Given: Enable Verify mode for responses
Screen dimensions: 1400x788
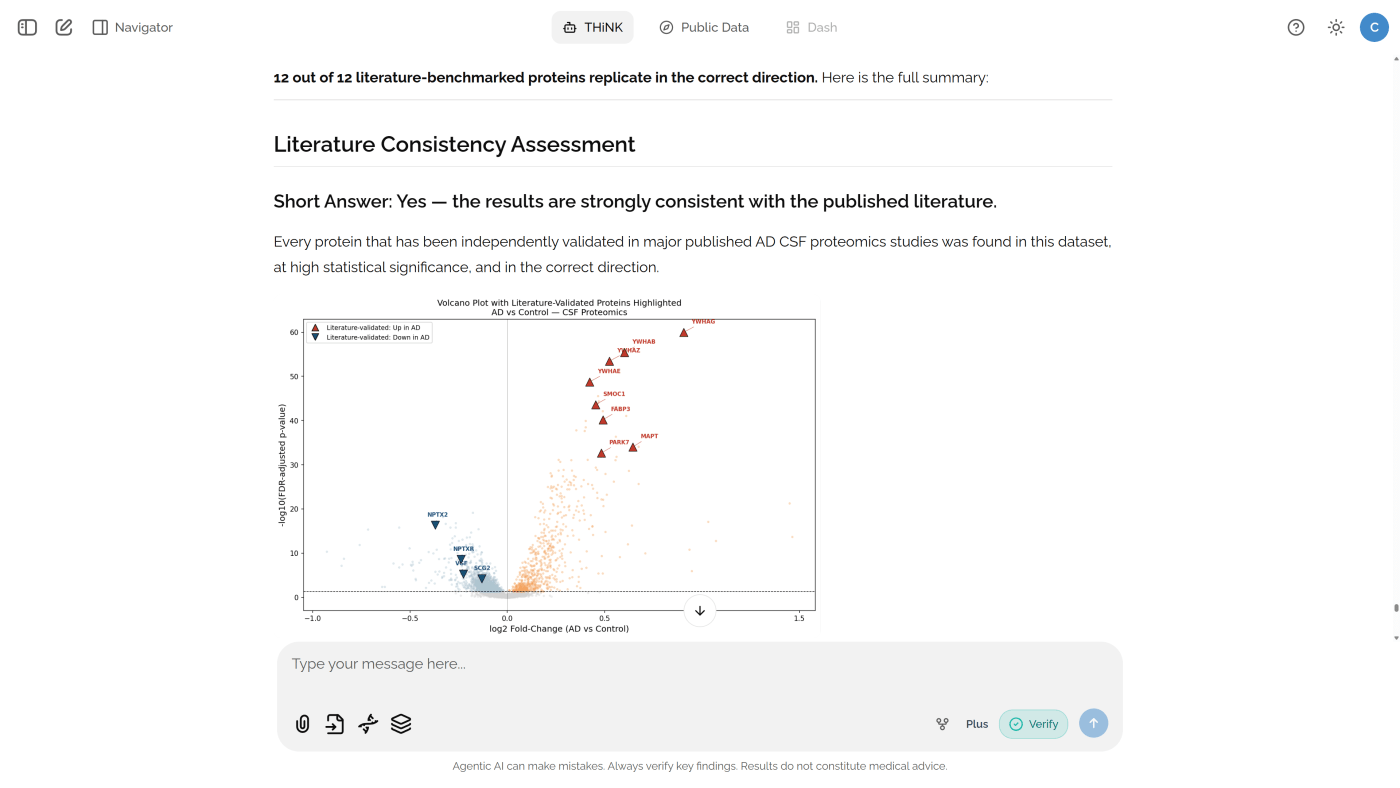Looking at the screenshot, I should click(1033, 723).
